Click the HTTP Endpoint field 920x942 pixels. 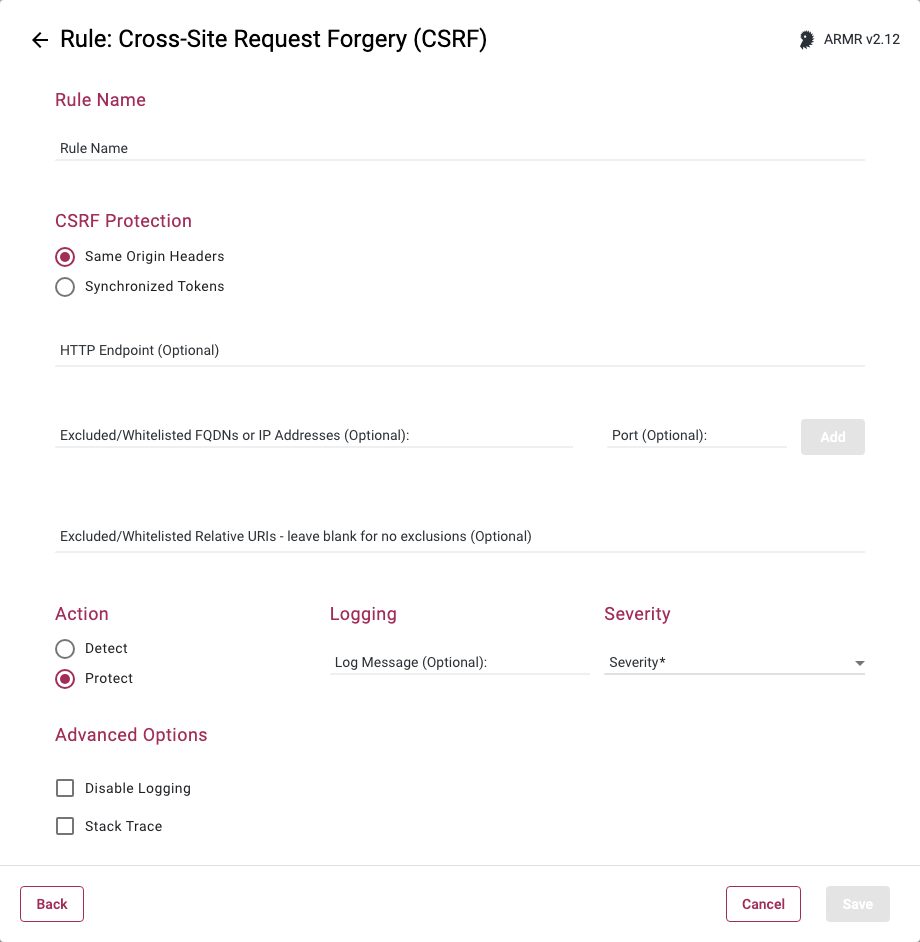(460, 351)
